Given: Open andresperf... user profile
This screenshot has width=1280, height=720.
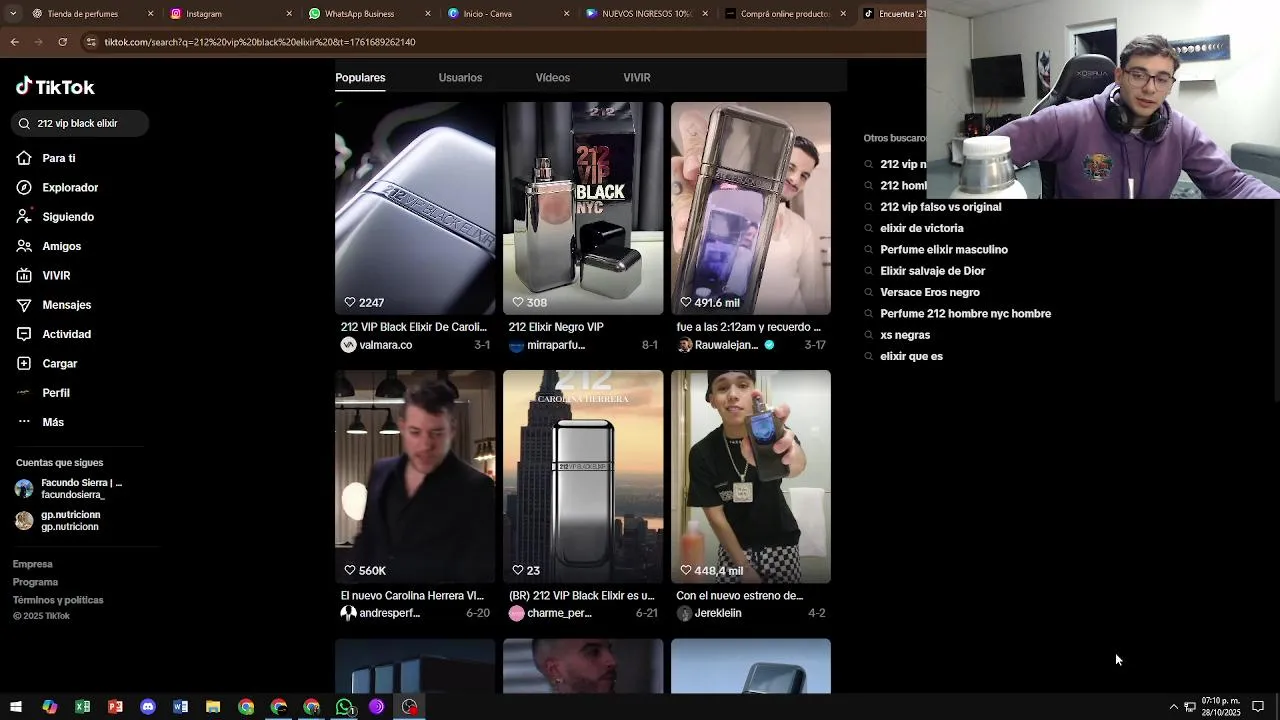Looking at the screenshot, I should click(380, 613).
